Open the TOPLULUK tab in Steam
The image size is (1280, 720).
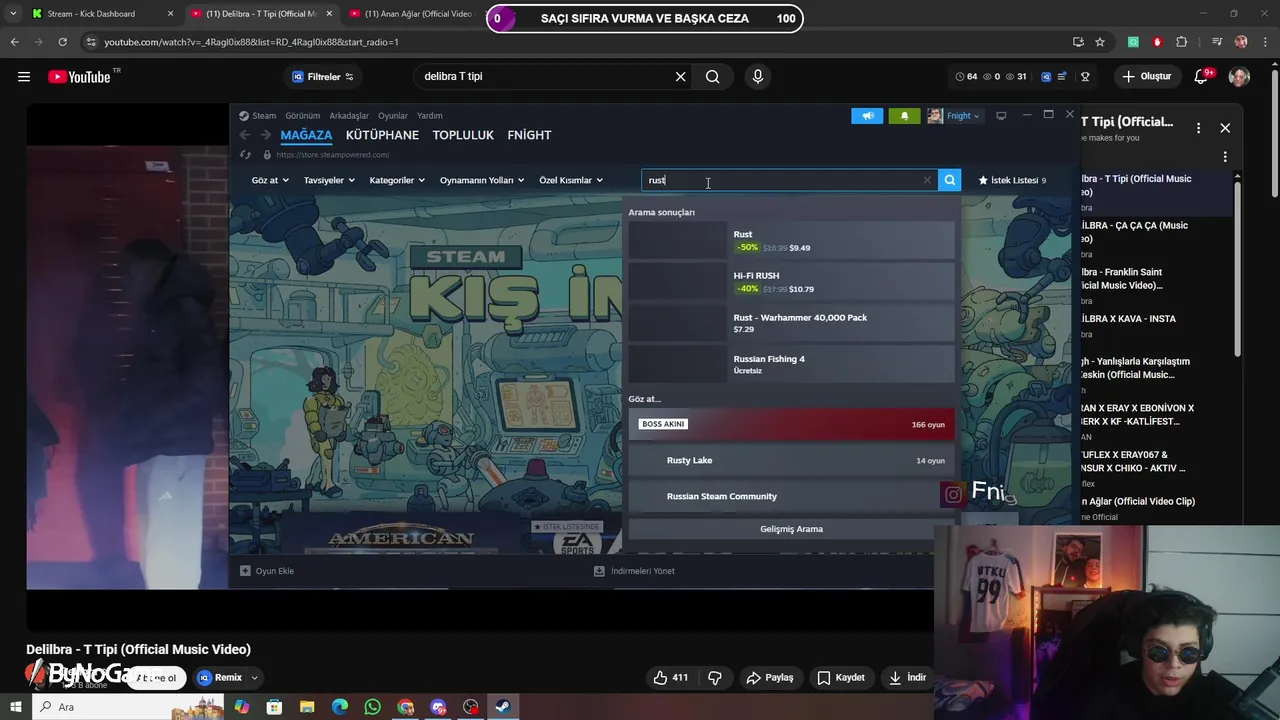click(x=463, y=135)
